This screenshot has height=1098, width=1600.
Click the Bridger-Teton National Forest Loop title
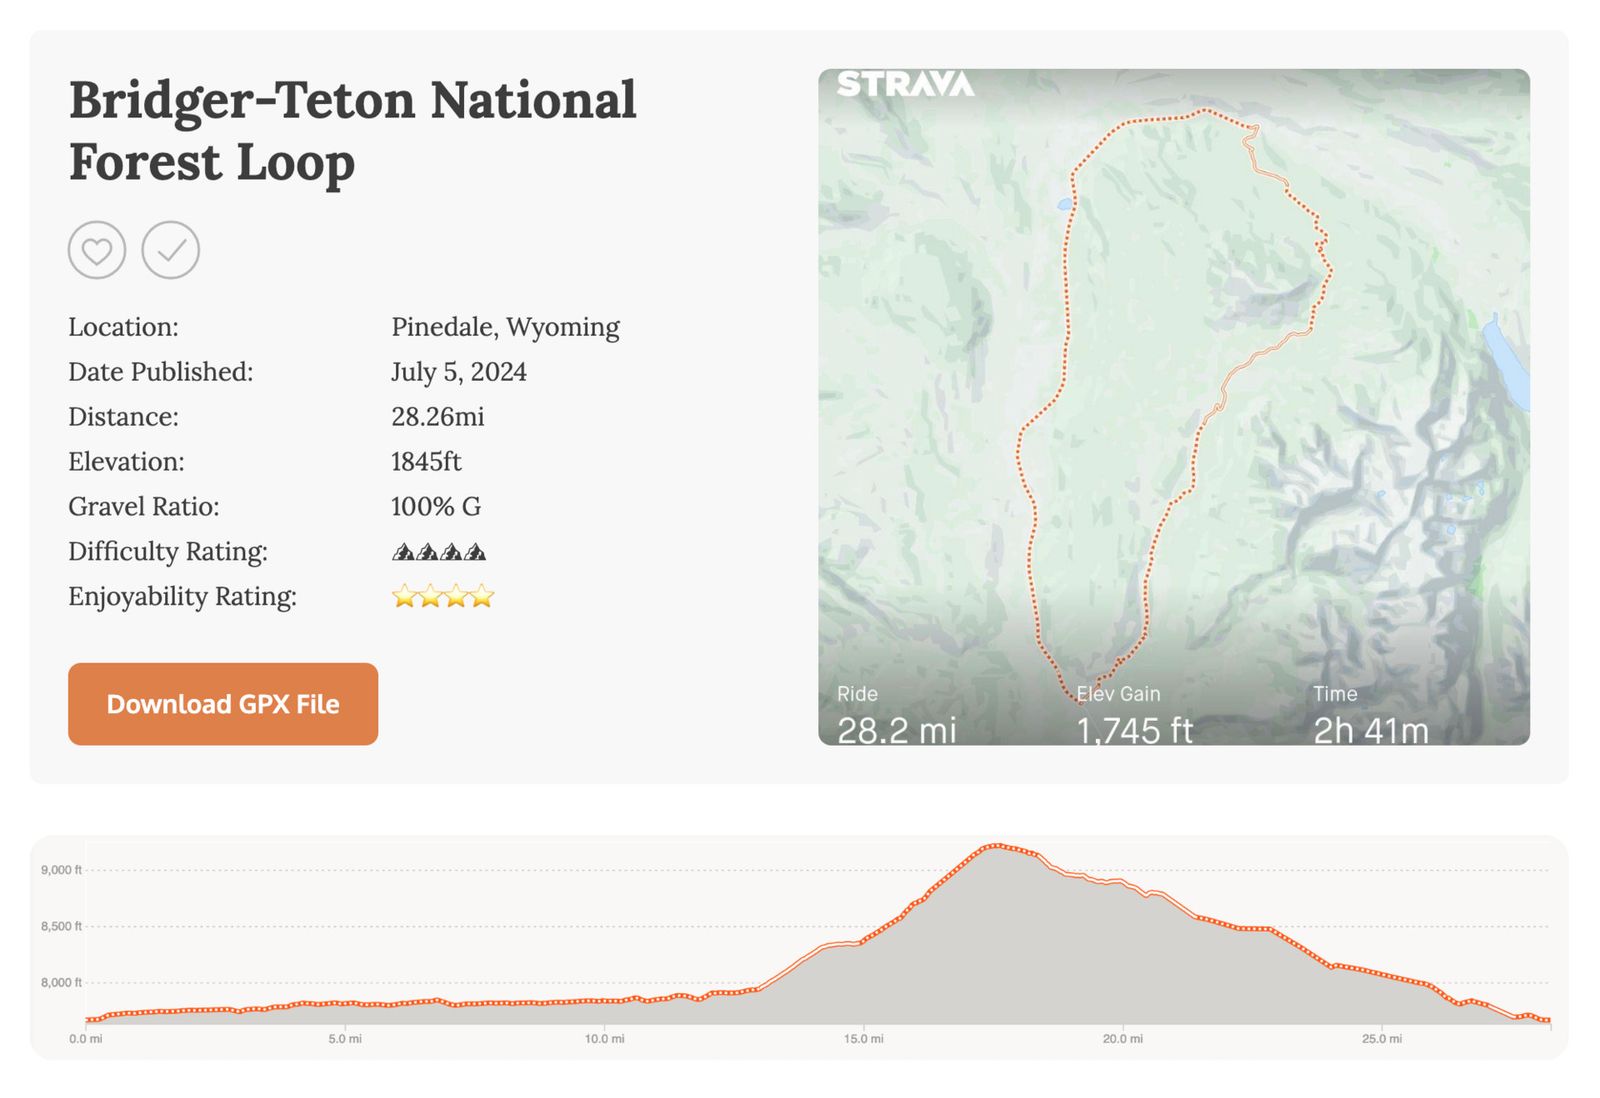coord(352,131)
